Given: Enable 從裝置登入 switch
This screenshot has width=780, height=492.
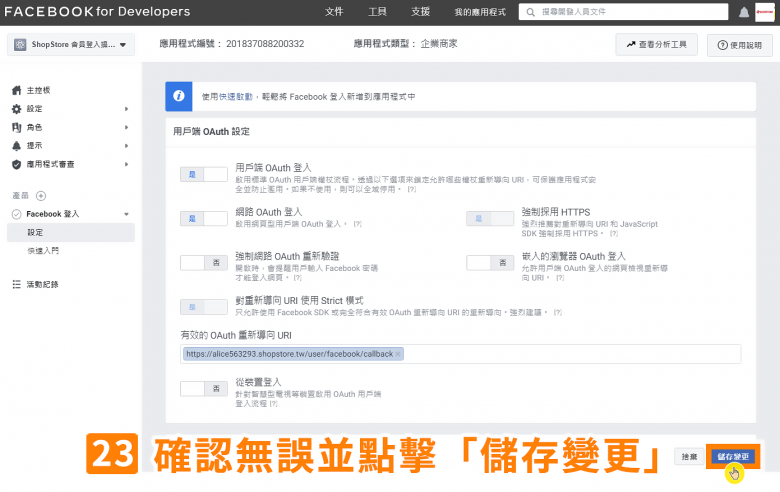Looking at the screenshot, I should [x=204, y=389].
